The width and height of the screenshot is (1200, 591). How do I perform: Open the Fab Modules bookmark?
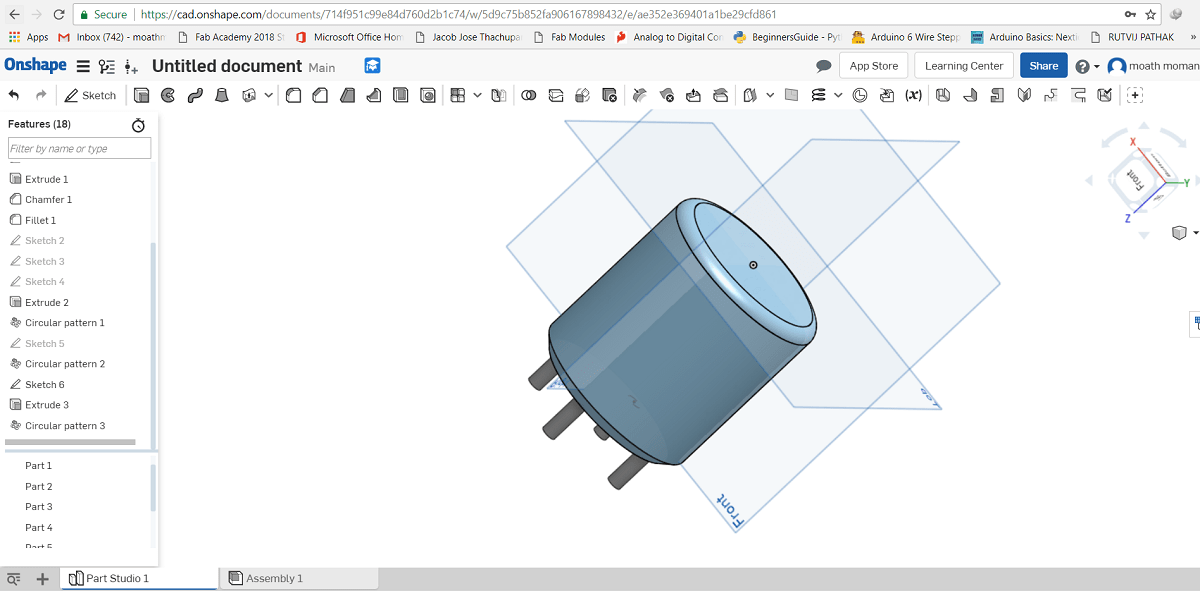[x=570, y=37]
